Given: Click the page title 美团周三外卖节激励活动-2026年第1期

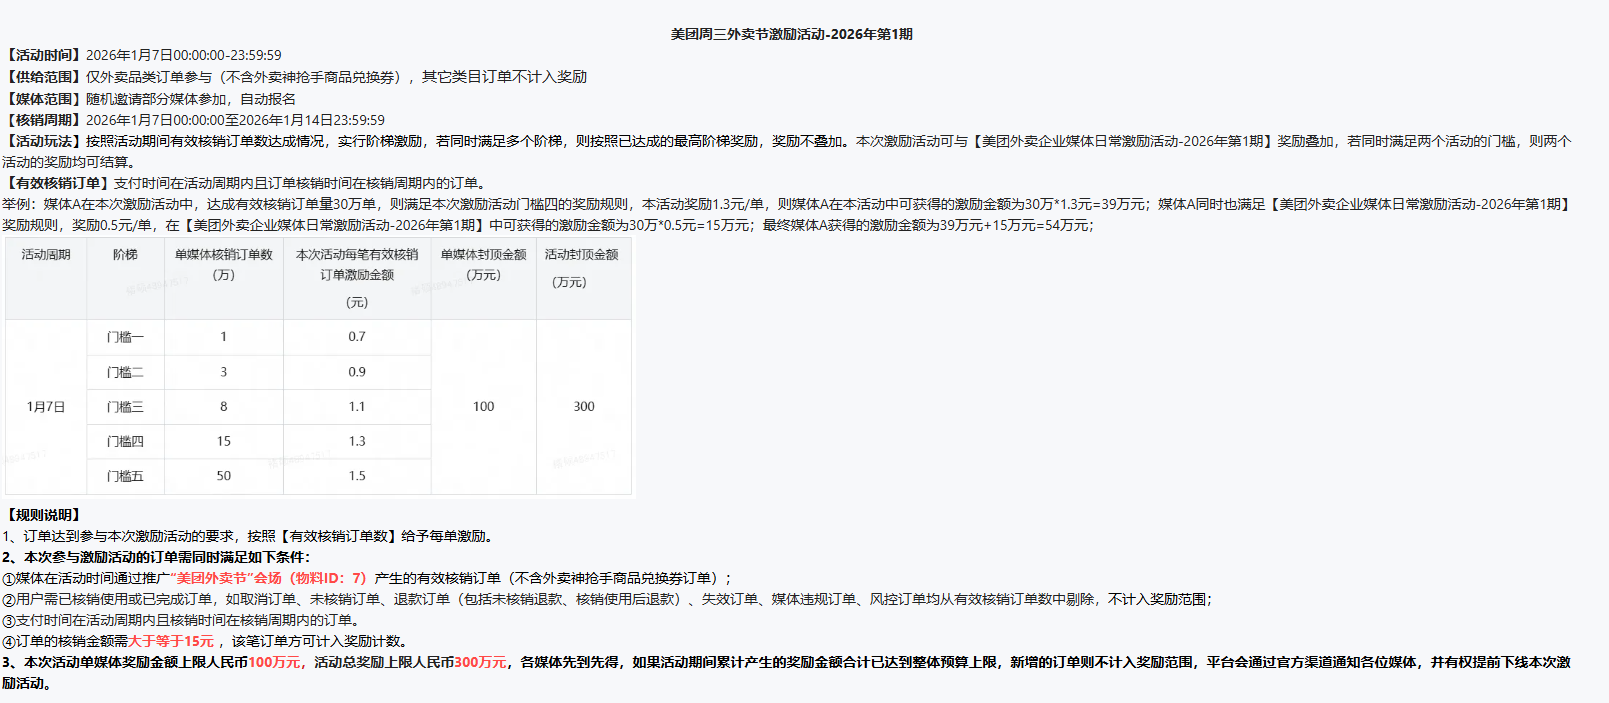Looking at the screenshot, I should (x=791, y=34).
